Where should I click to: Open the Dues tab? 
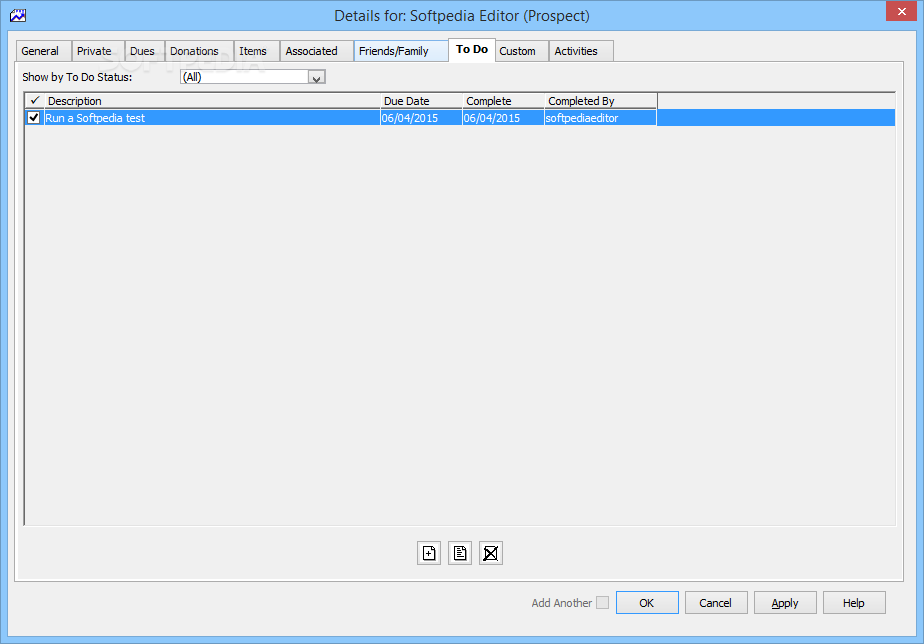pyautogui.click(x=145, y=51)
